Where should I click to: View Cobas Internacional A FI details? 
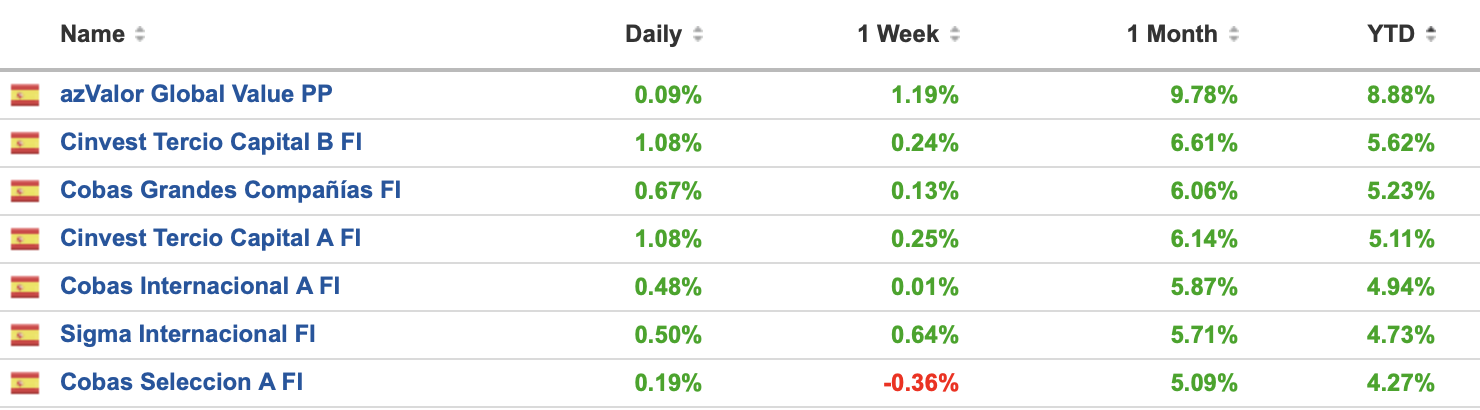pos(200,287)
